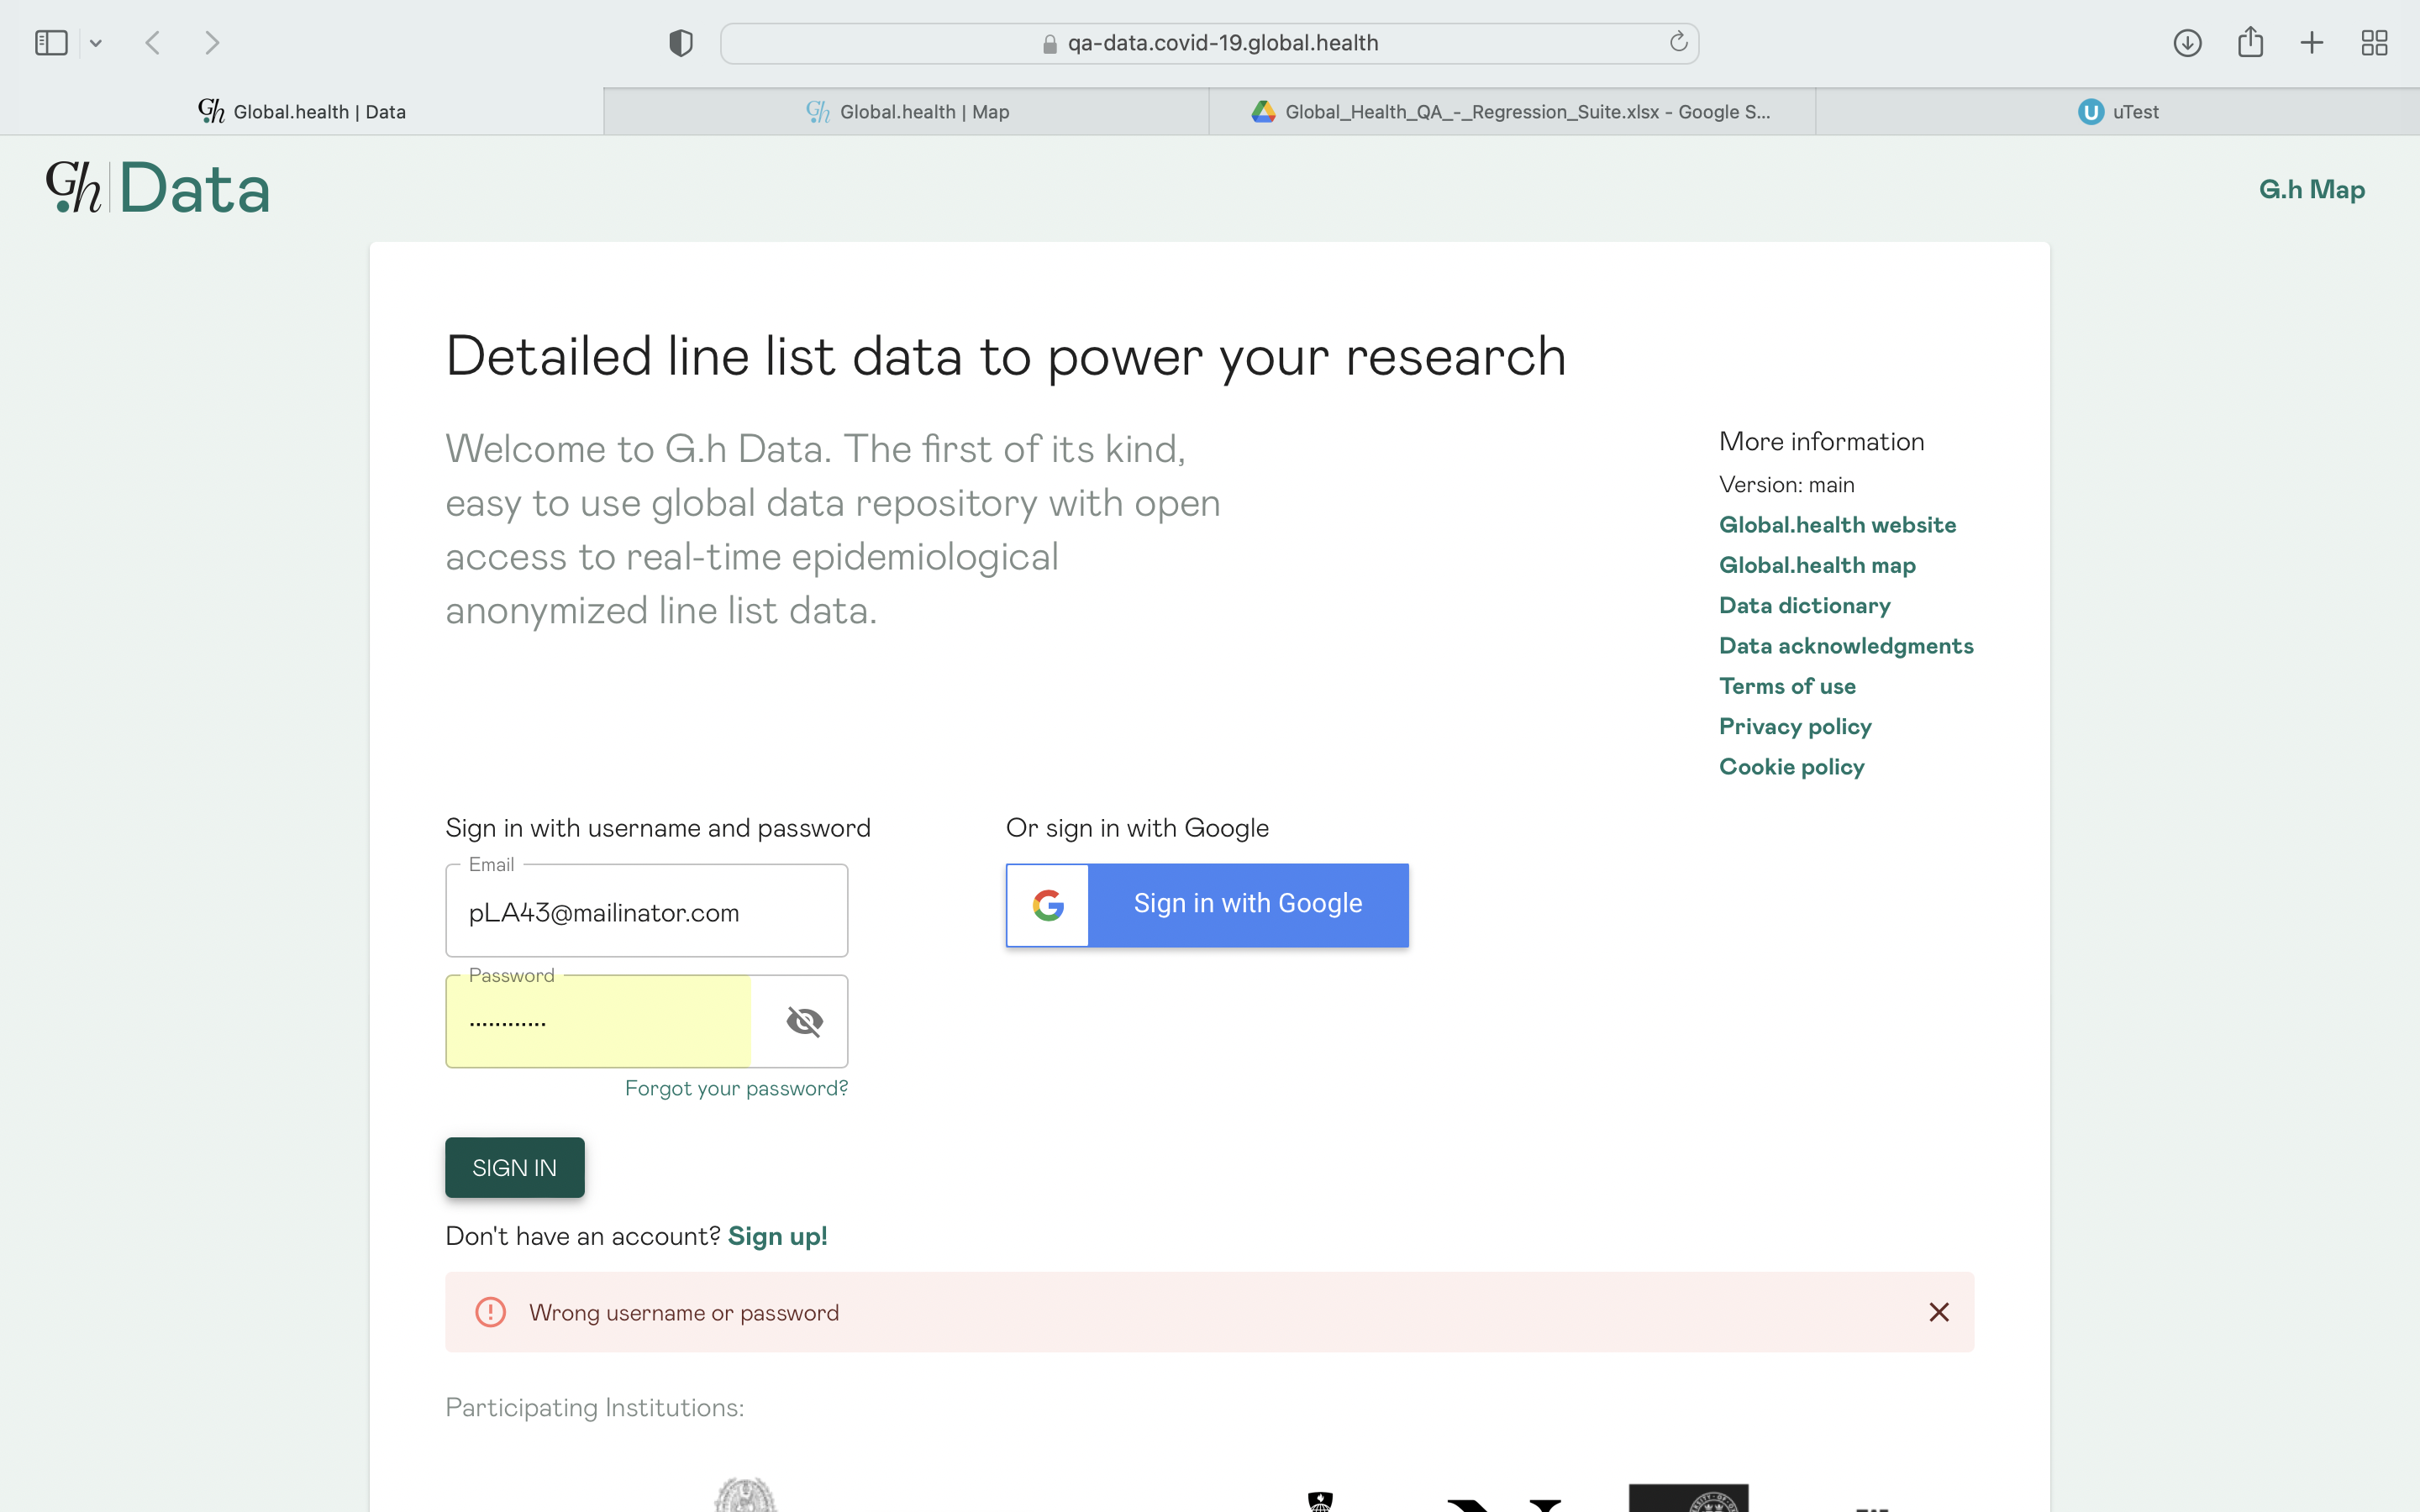This screenshot has height=1512, width=2420.
Task: Switch to the uTest tab
Action: pyautogui.click(x=2118, y=111)
